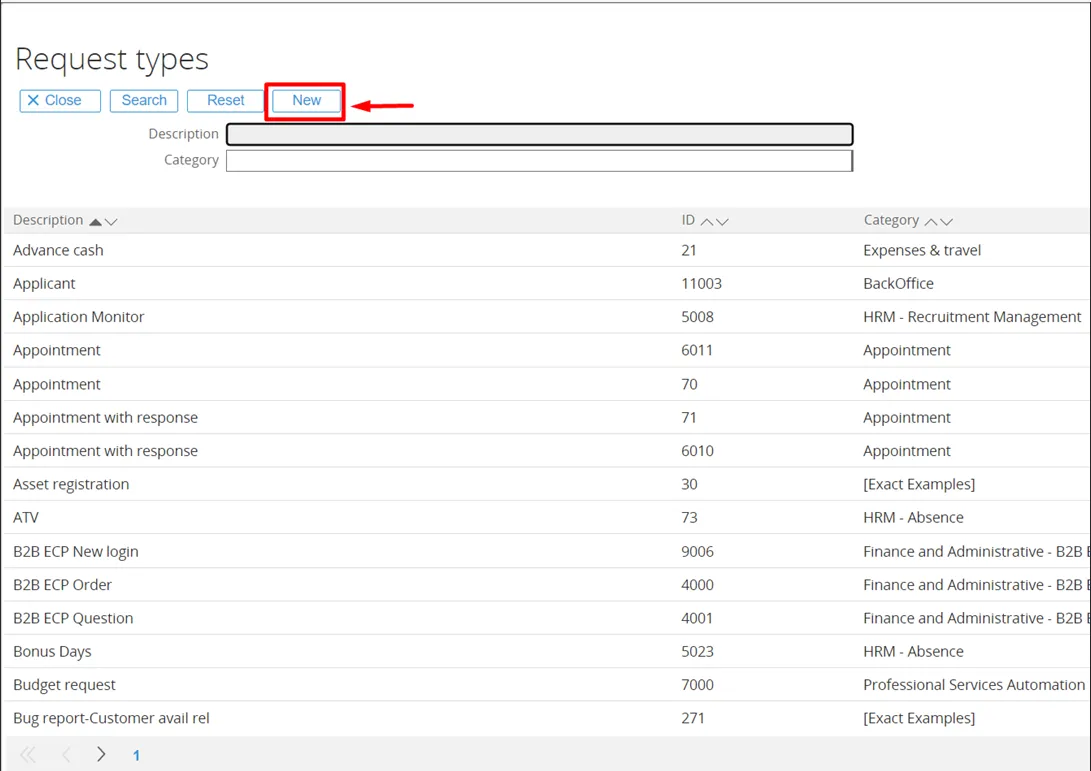Jump to first page arrow
1091x771 pixels.
tap(28, 754)
